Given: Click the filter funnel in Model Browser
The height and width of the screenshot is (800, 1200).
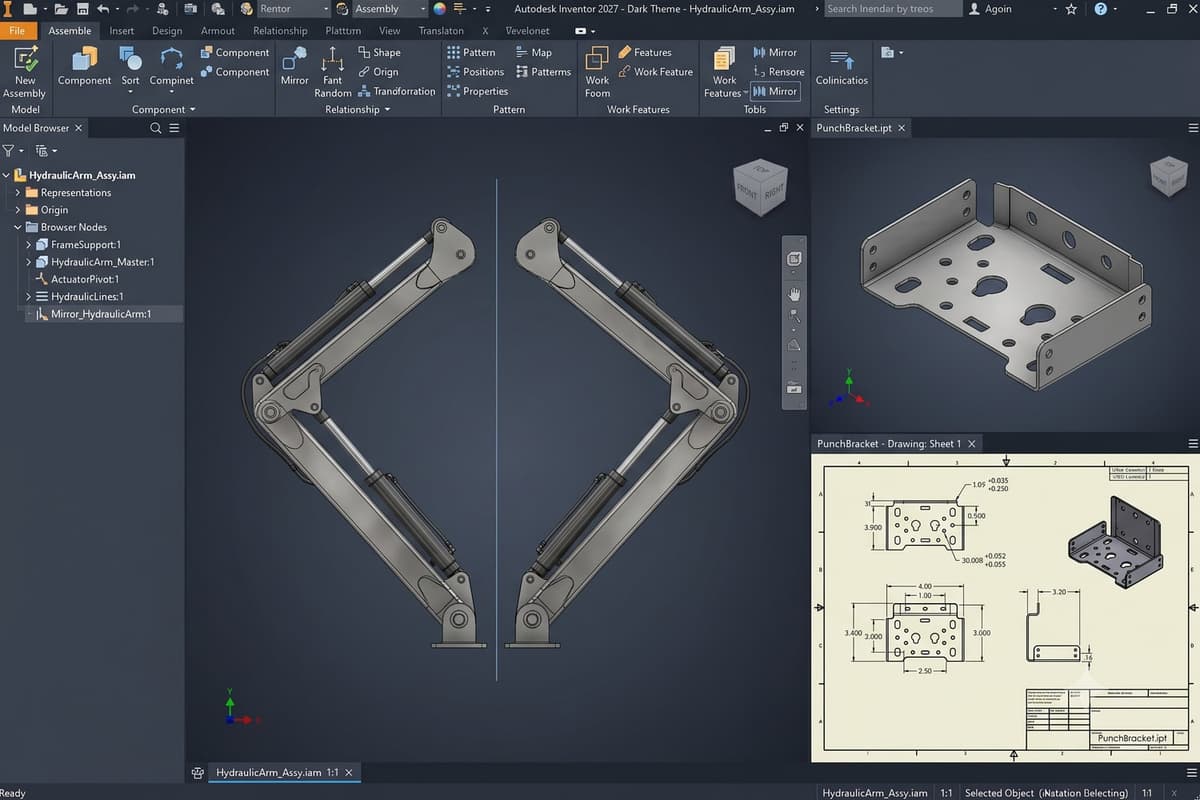Looking at the screenshot, I should (x=9, y=151).
